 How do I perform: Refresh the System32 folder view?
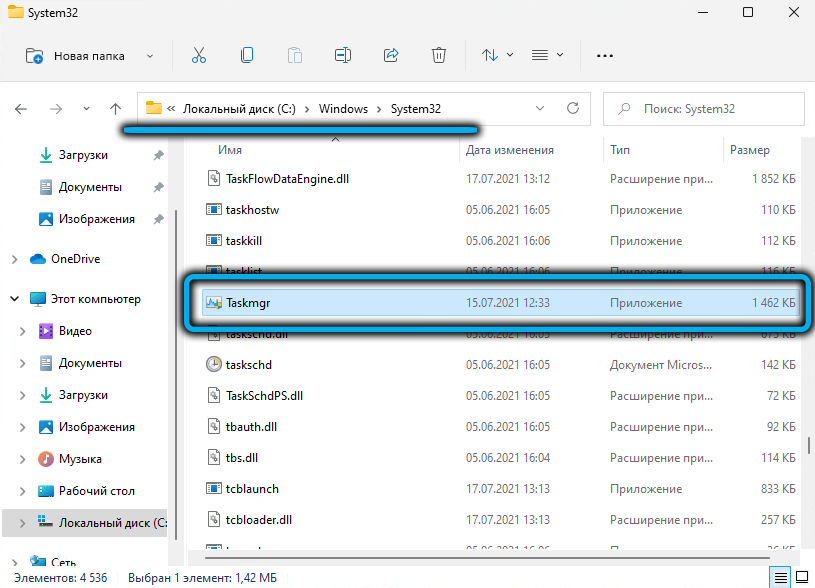click(x=573, y=108)
